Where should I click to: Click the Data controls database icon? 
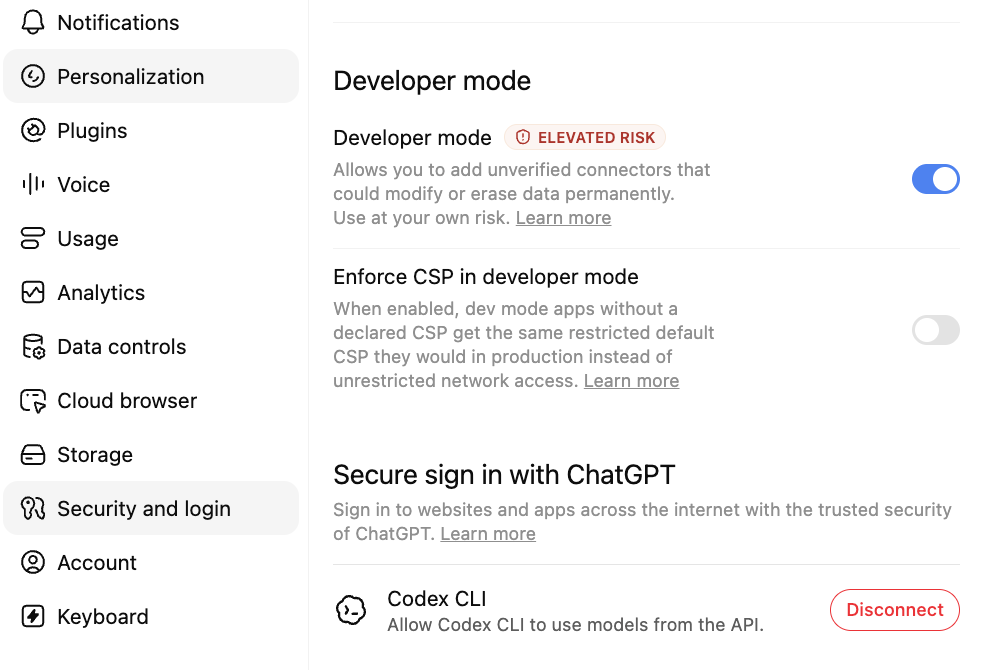(x=33, y=347)
